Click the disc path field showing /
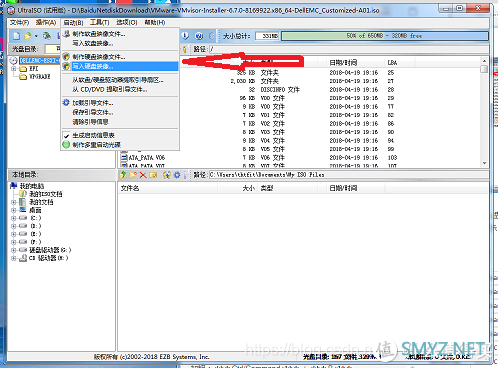 coord(348,49)
